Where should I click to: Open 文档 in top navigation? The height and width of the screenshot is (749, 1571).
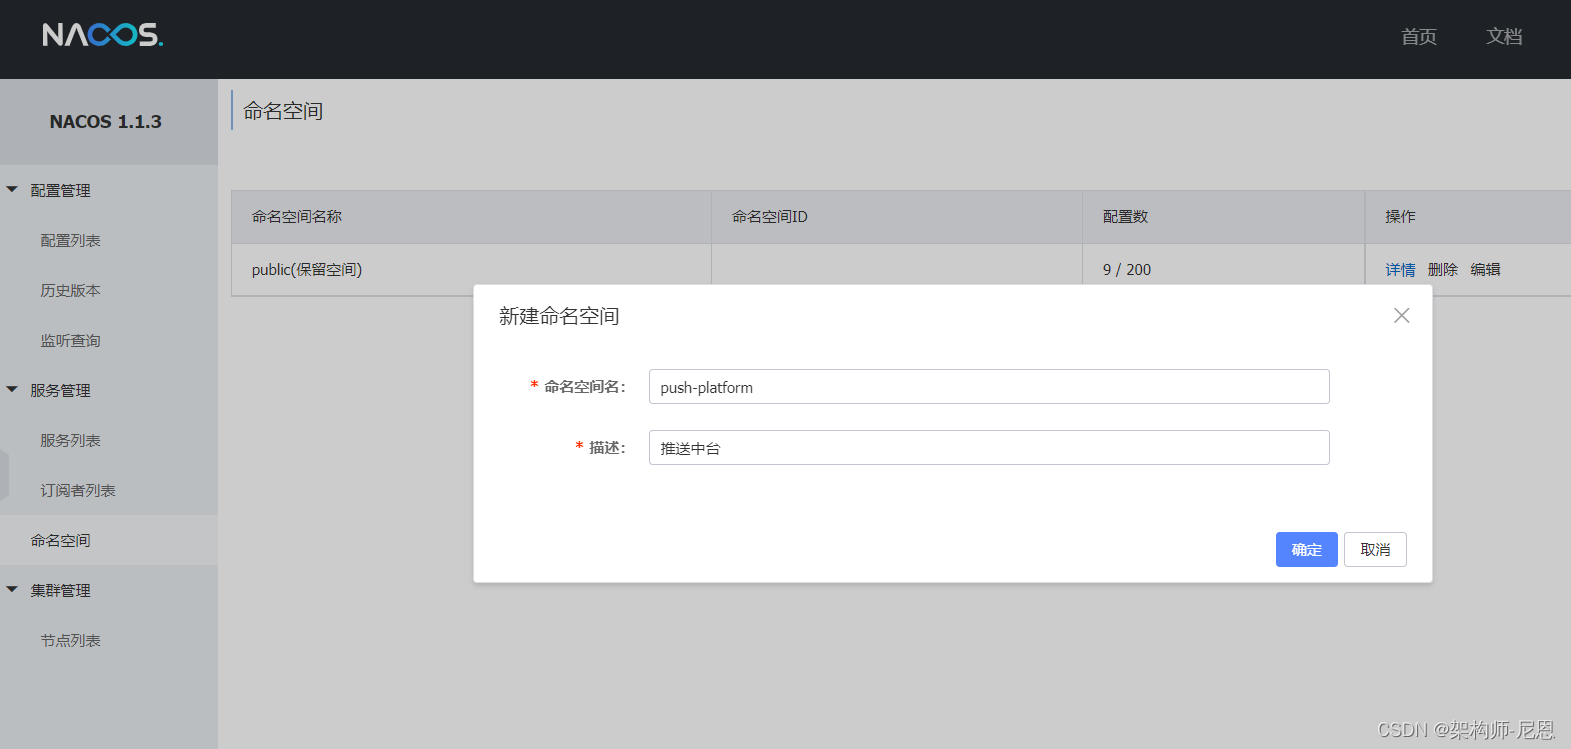tap(1504, 37)
